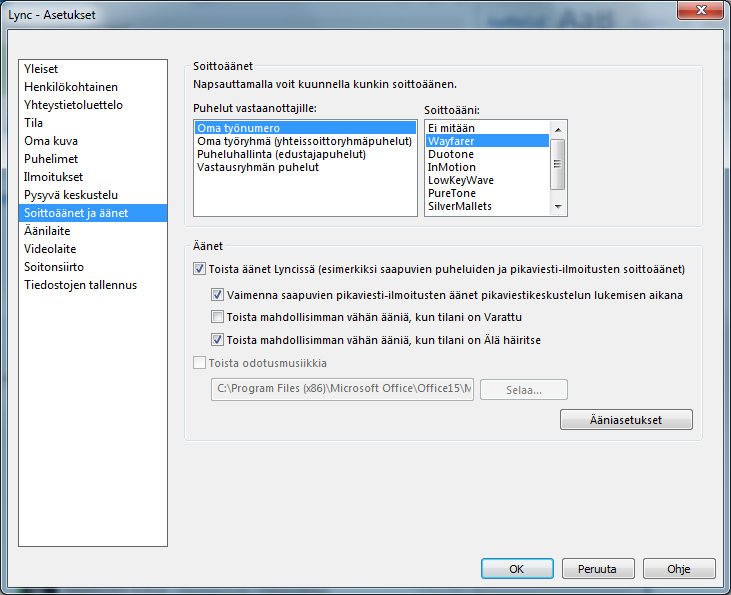Select Oma työnumero call type
The height and width of the screenshot is (595, 731).
(305, 128)
